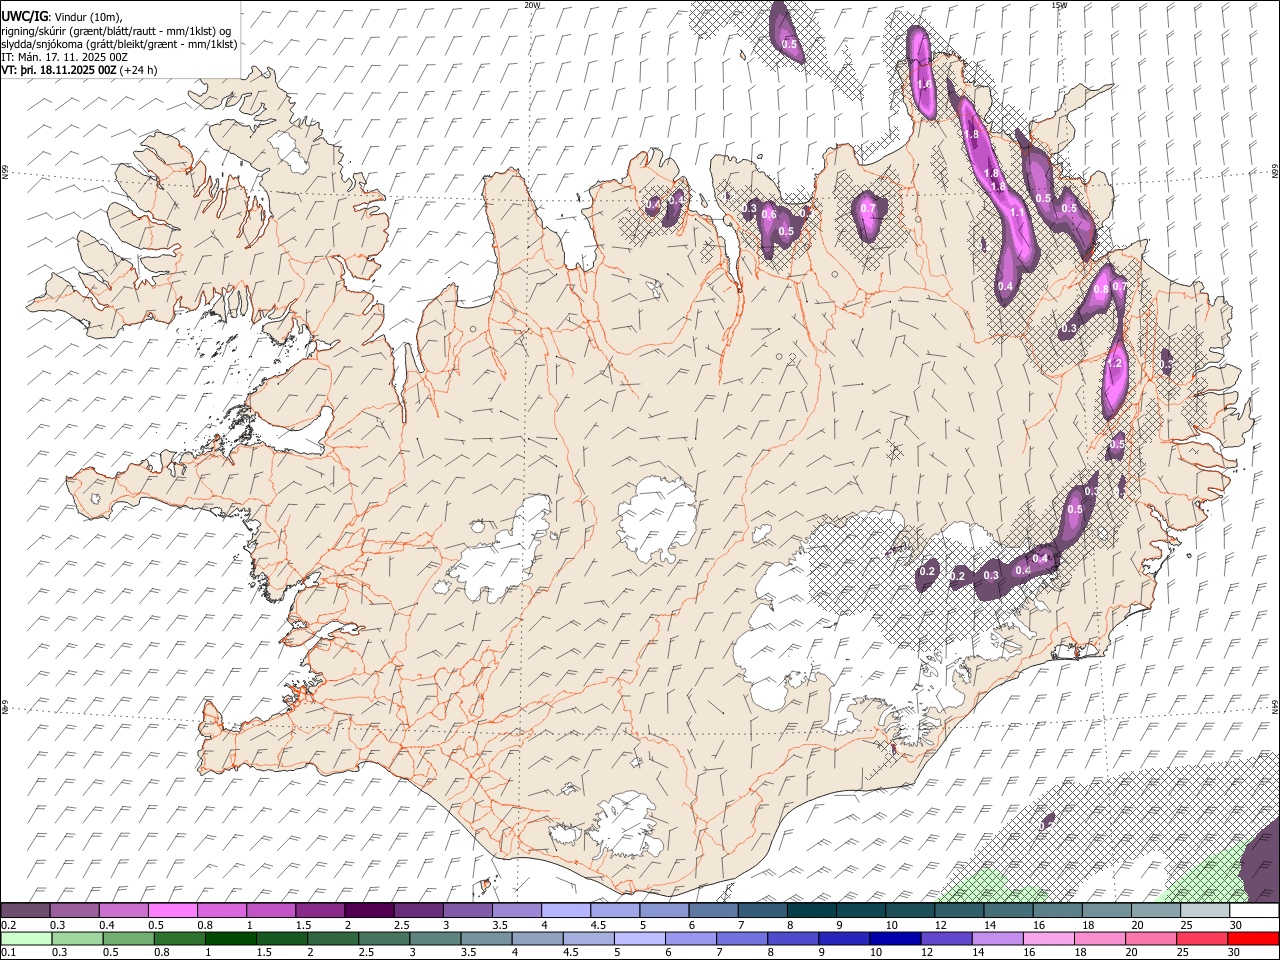
Task: Click the '1.2' precipitation value on the map
Action: coord(1116,364)
